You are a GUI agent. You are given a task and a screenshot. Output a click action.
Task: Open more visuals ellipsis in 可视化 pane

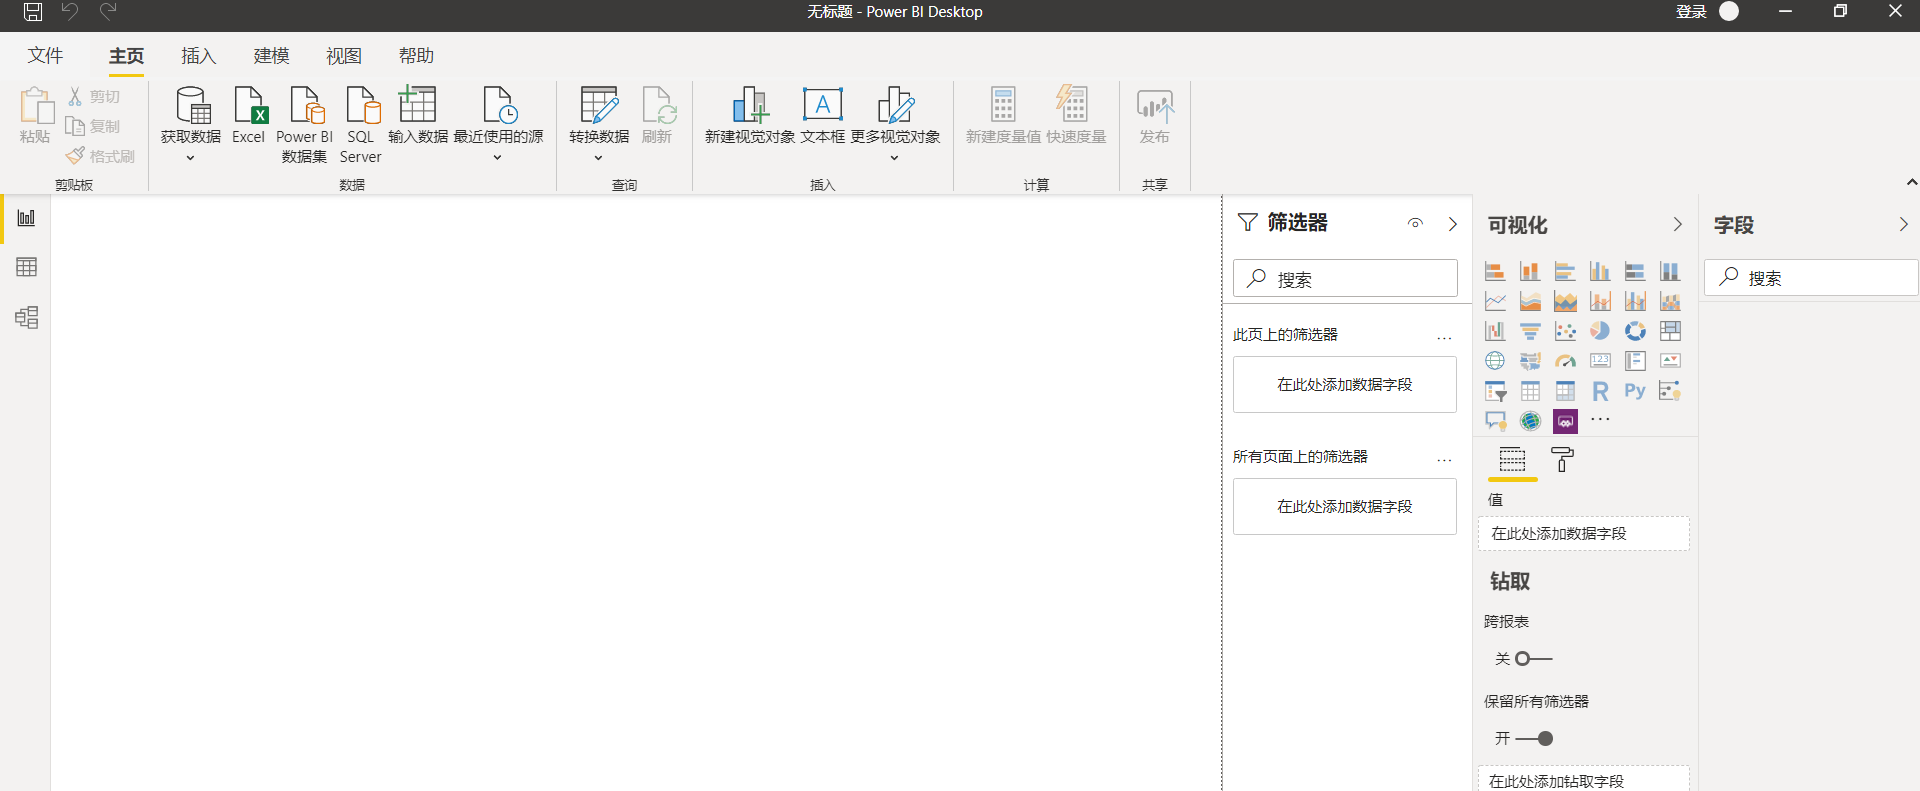(1600, 420)
